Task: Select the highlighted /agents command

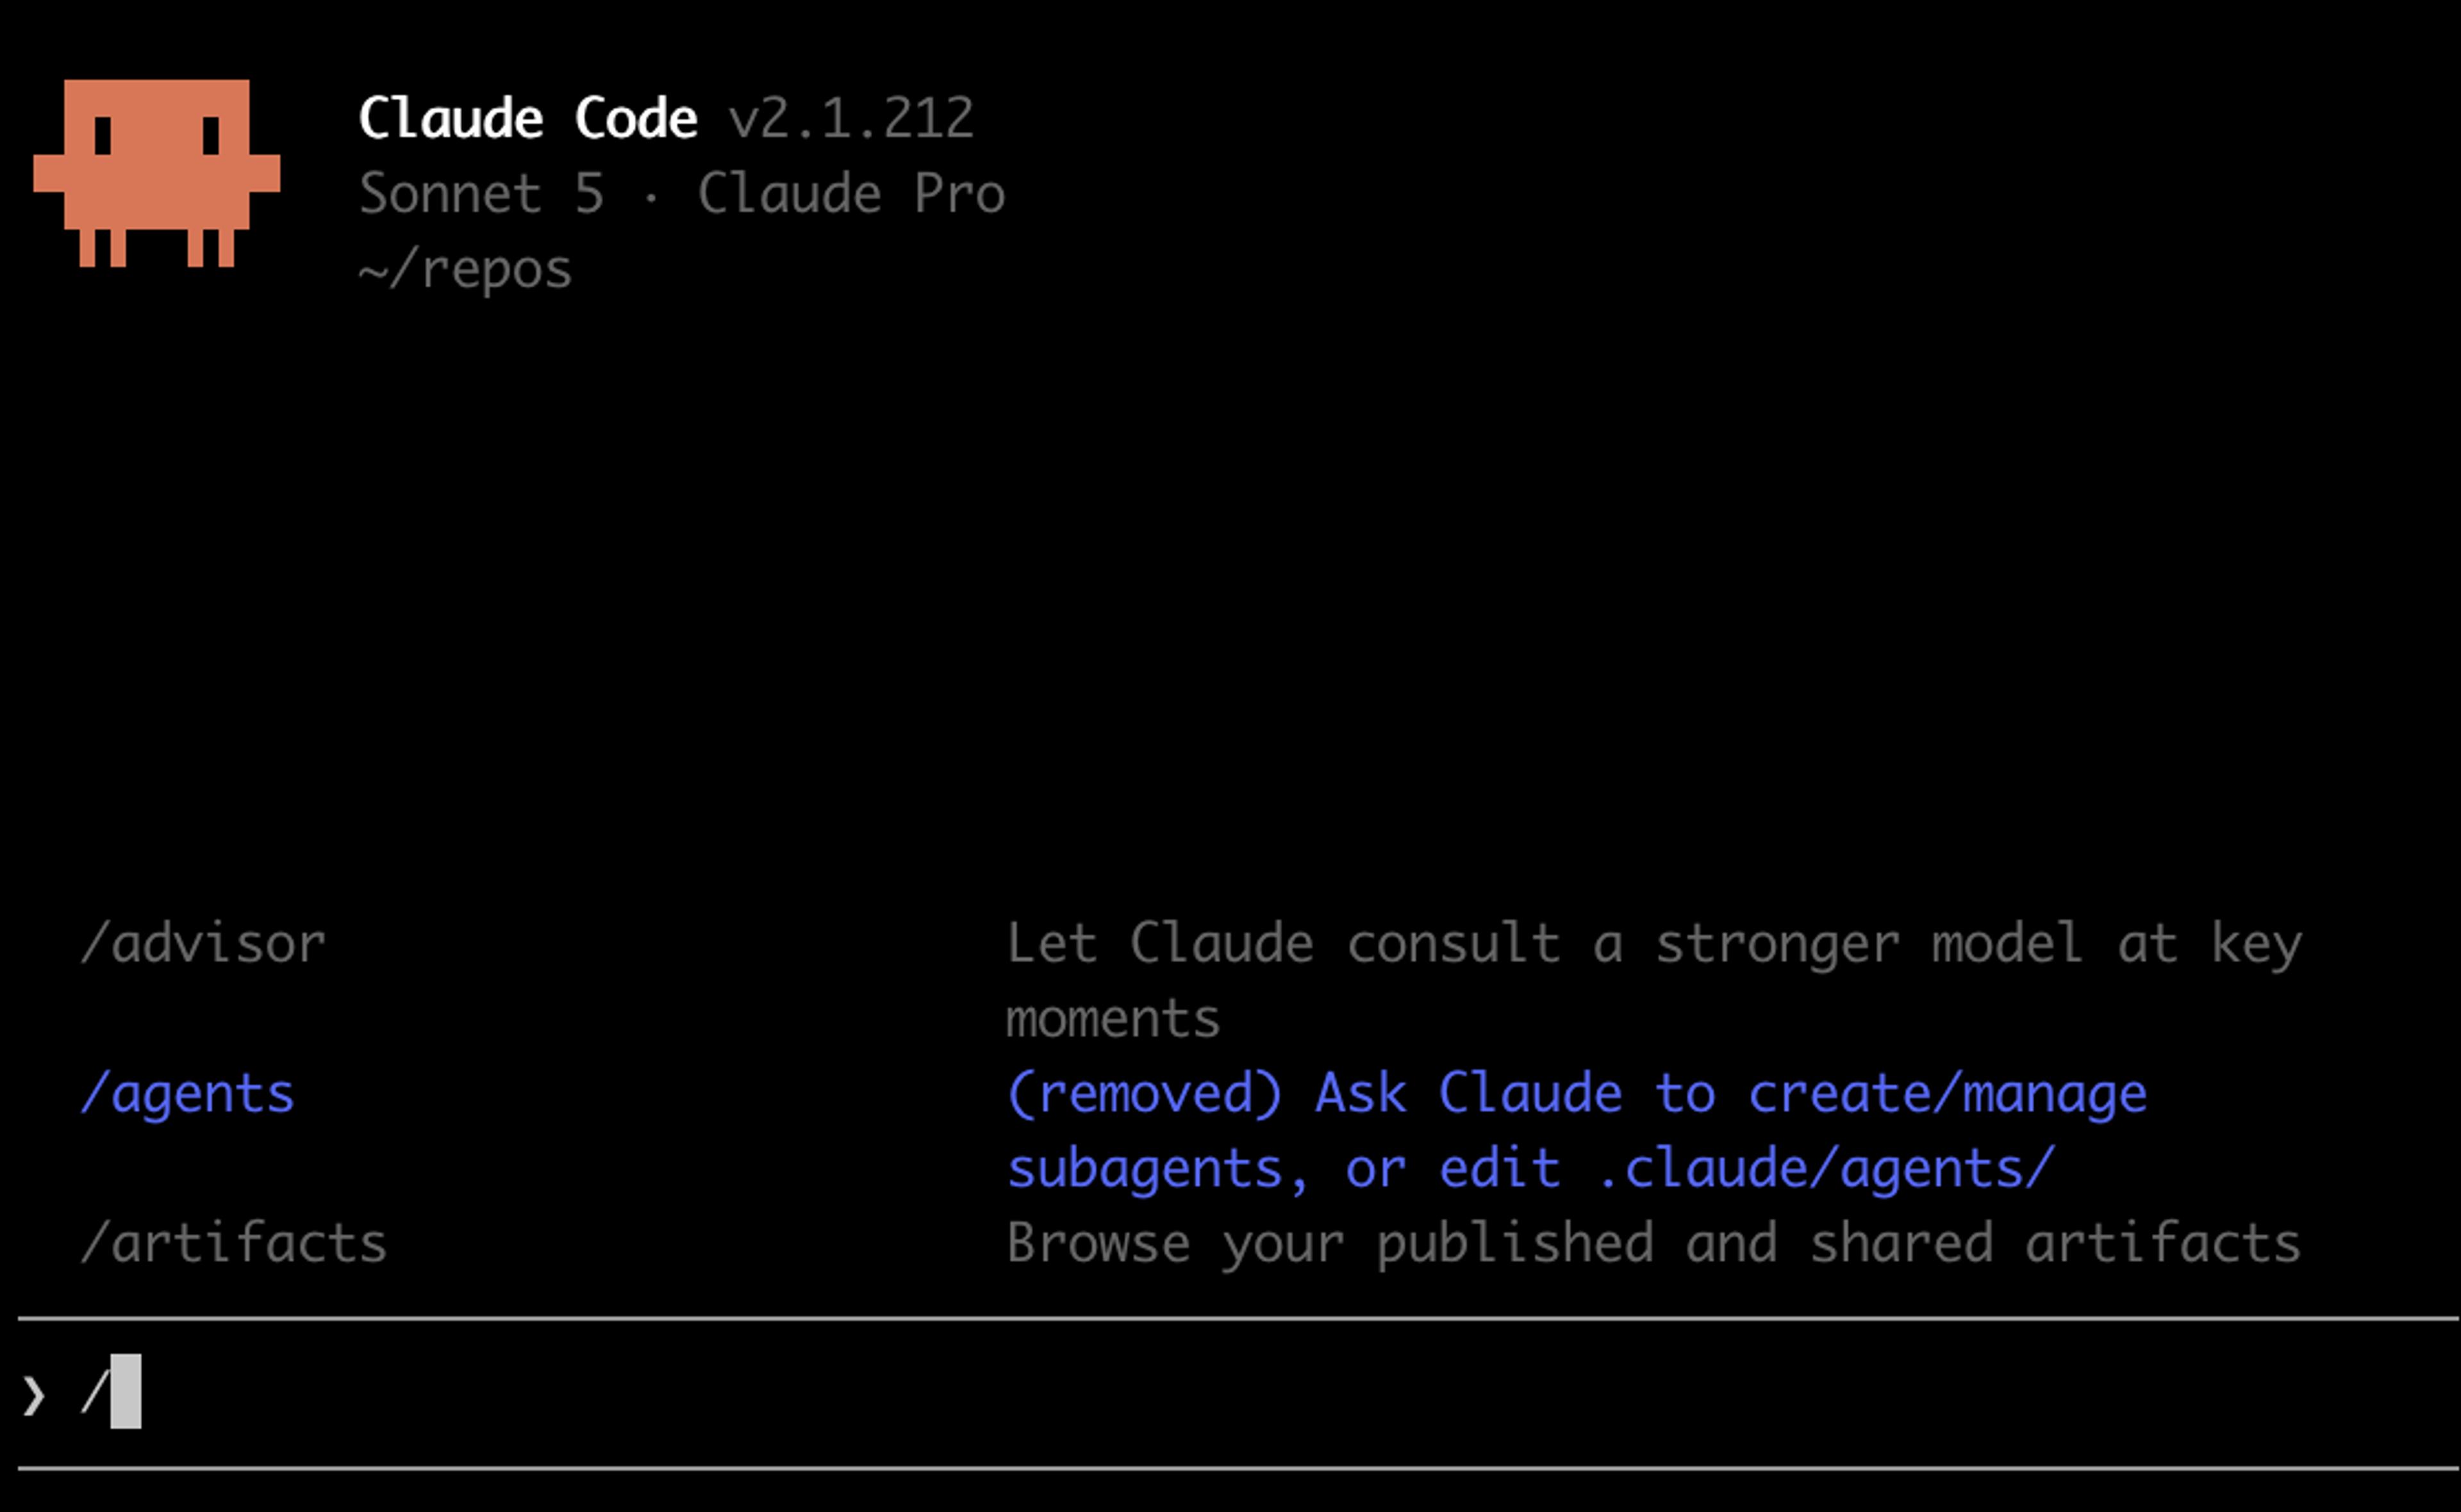Action: (188, 1093)
